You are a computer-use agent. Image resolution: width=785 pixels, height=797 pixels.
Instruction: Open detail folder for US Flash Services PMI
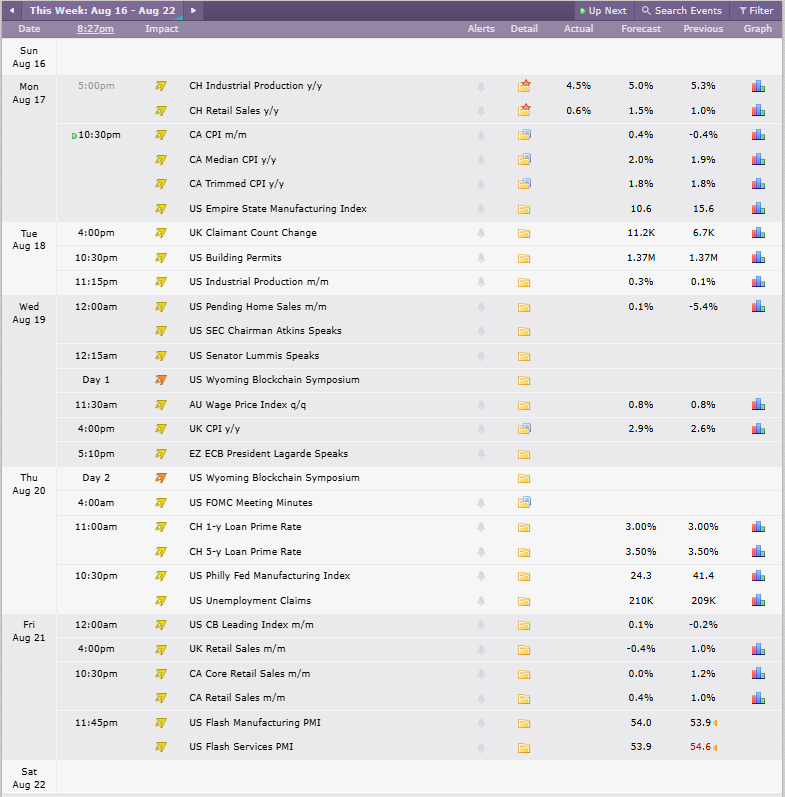(x=524, y=747)
